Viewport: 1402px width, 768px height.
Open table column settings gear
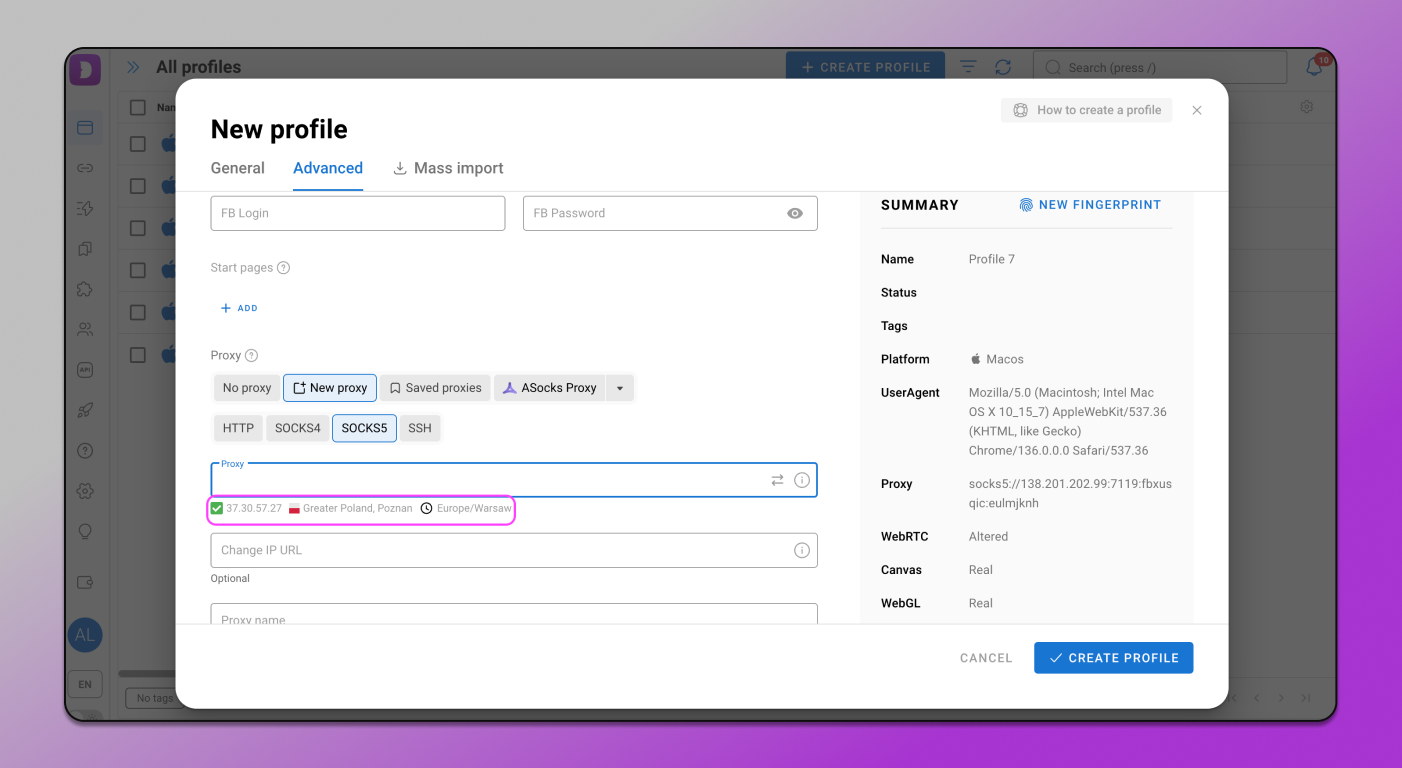[1306, 107]
